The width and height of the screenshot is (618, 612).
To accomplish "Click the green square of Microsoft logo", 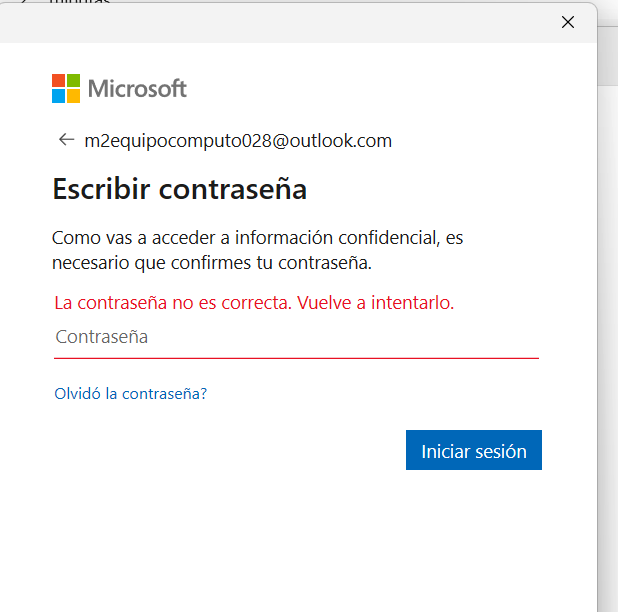I will (x=73, y=80).
